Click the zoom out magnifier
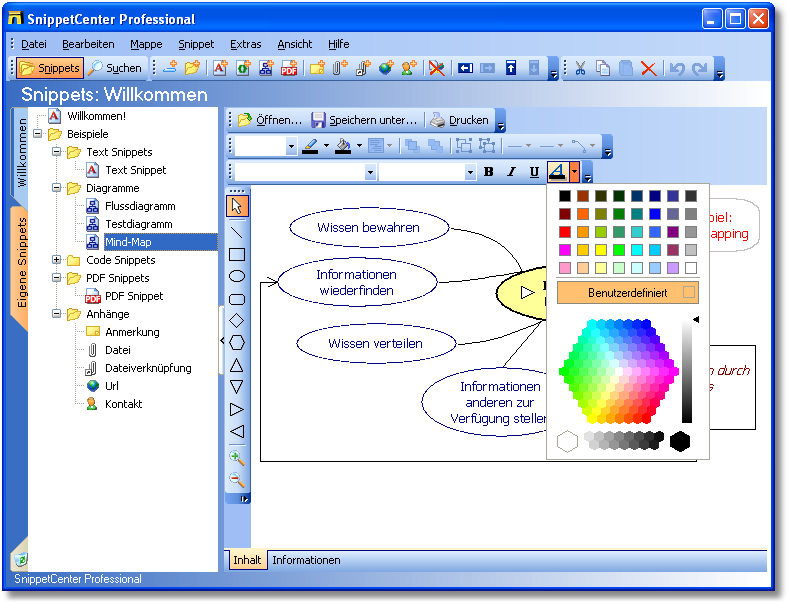Image resolution: width=789 pixels, height=605 pixels. coord(237,480)
